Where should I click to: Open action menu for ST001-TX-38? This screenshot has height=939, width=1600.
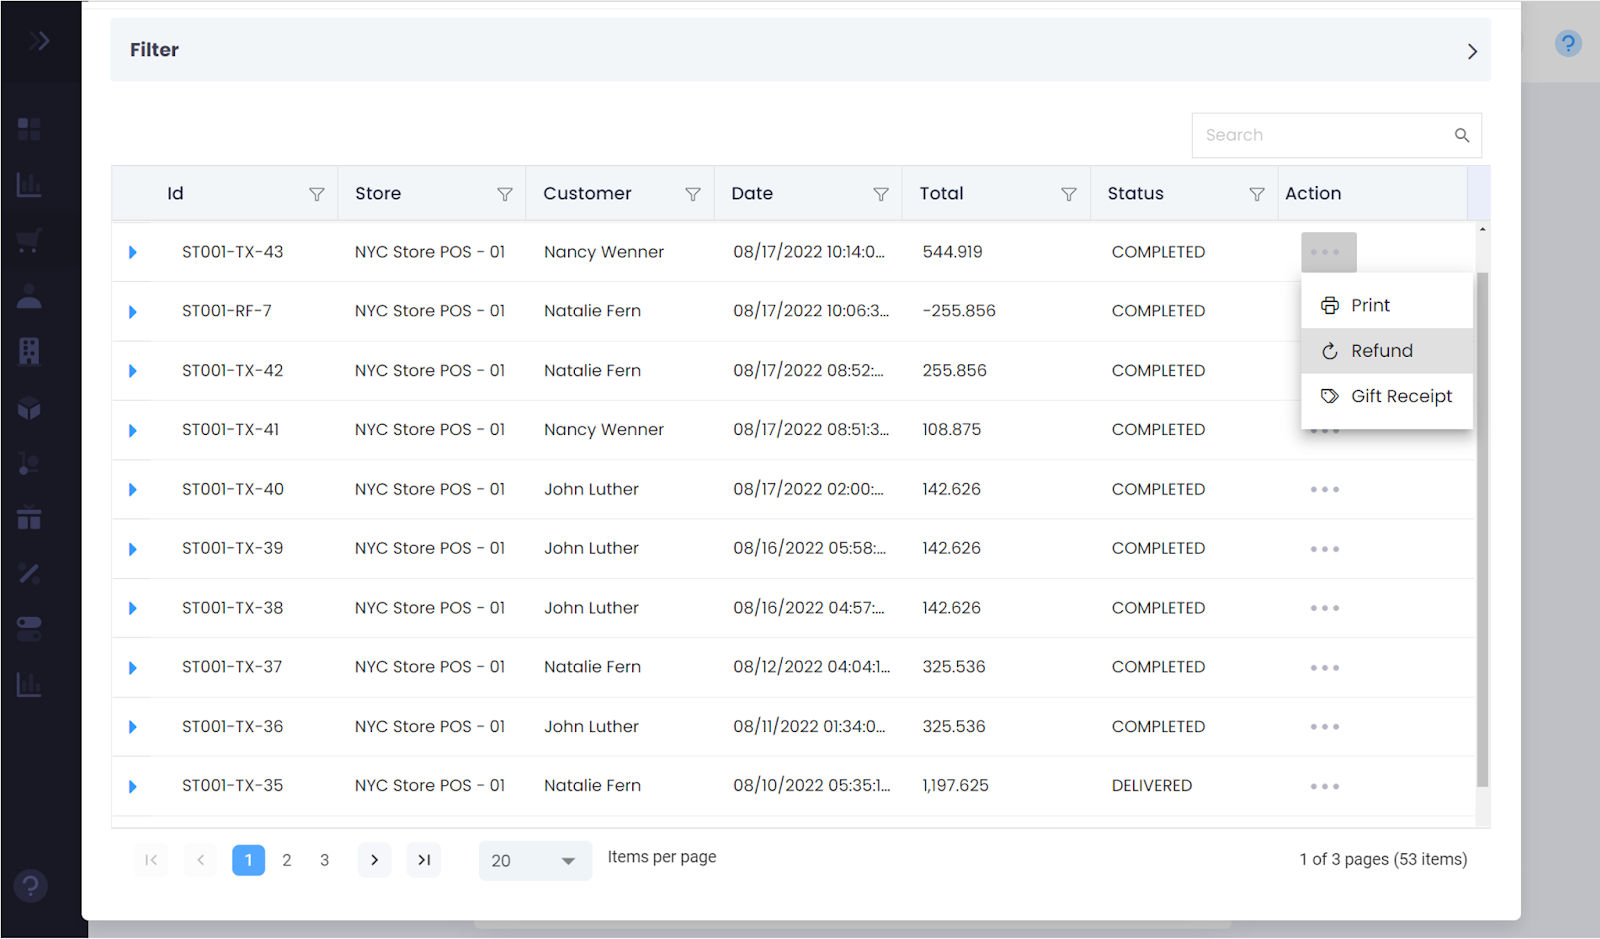1324,608
